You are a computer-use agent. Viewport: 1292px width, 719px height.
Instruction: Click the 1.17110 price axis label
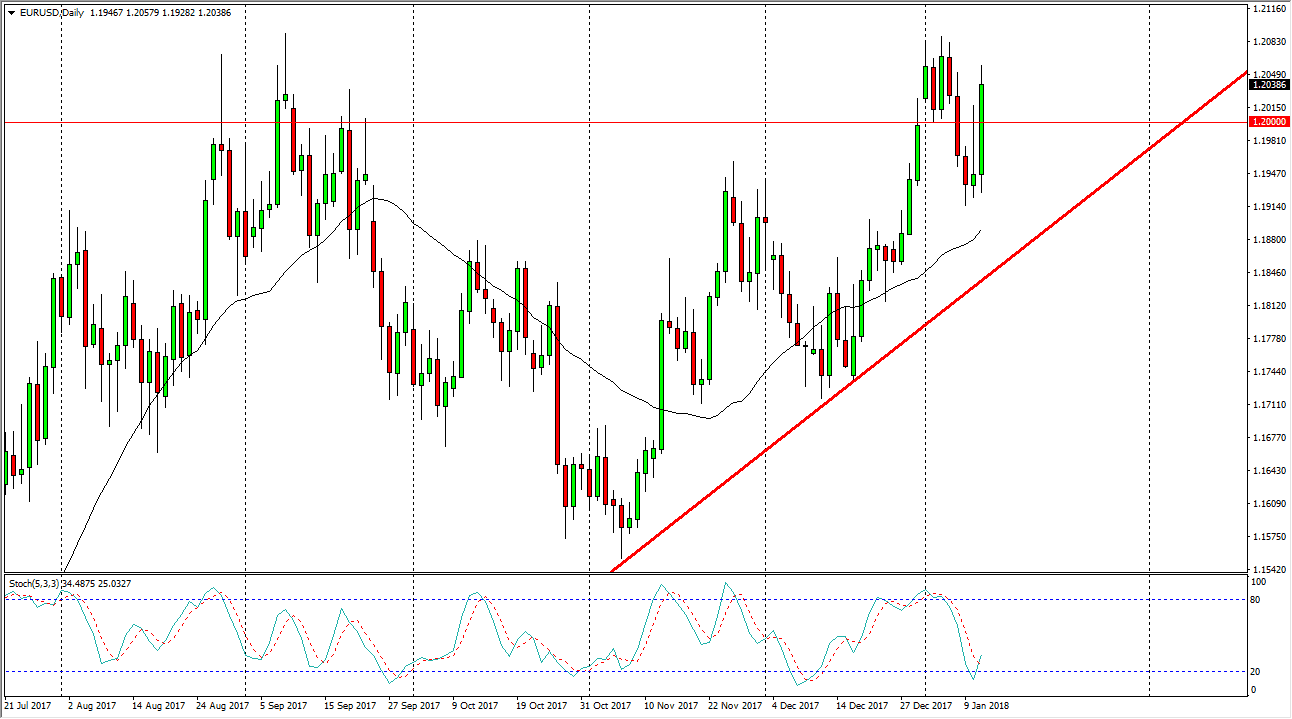pyautogui.click(x=1271, y=405)
